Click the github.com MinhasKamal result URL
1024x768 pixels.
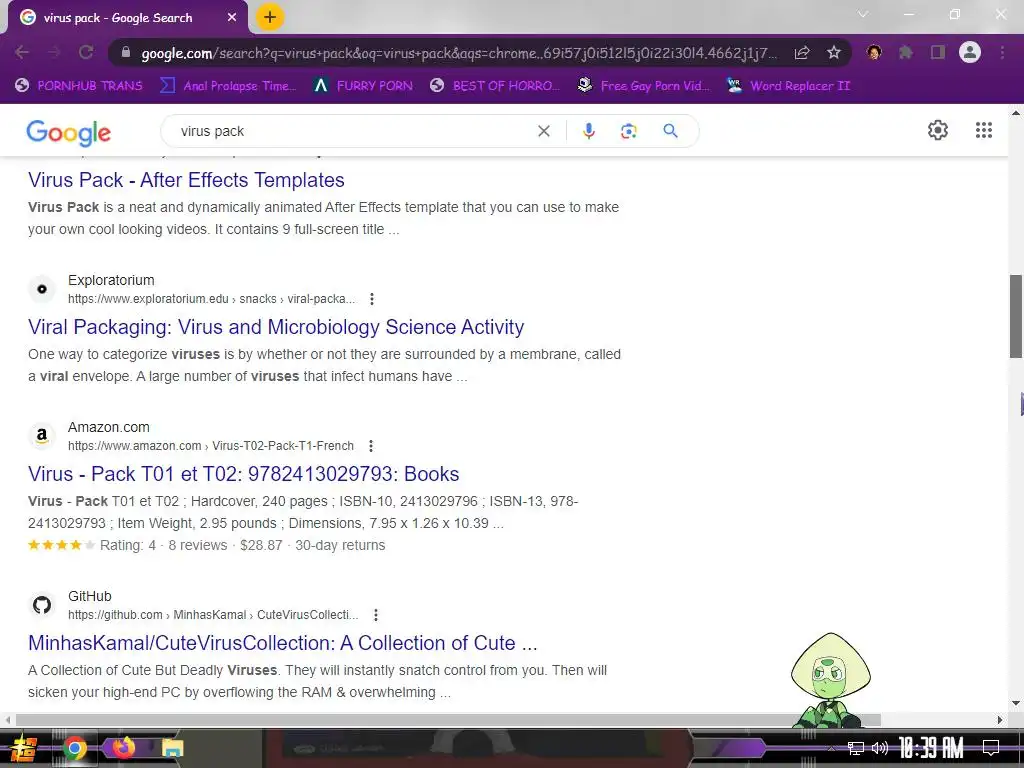pyautogui.click(x=213, y=615)
